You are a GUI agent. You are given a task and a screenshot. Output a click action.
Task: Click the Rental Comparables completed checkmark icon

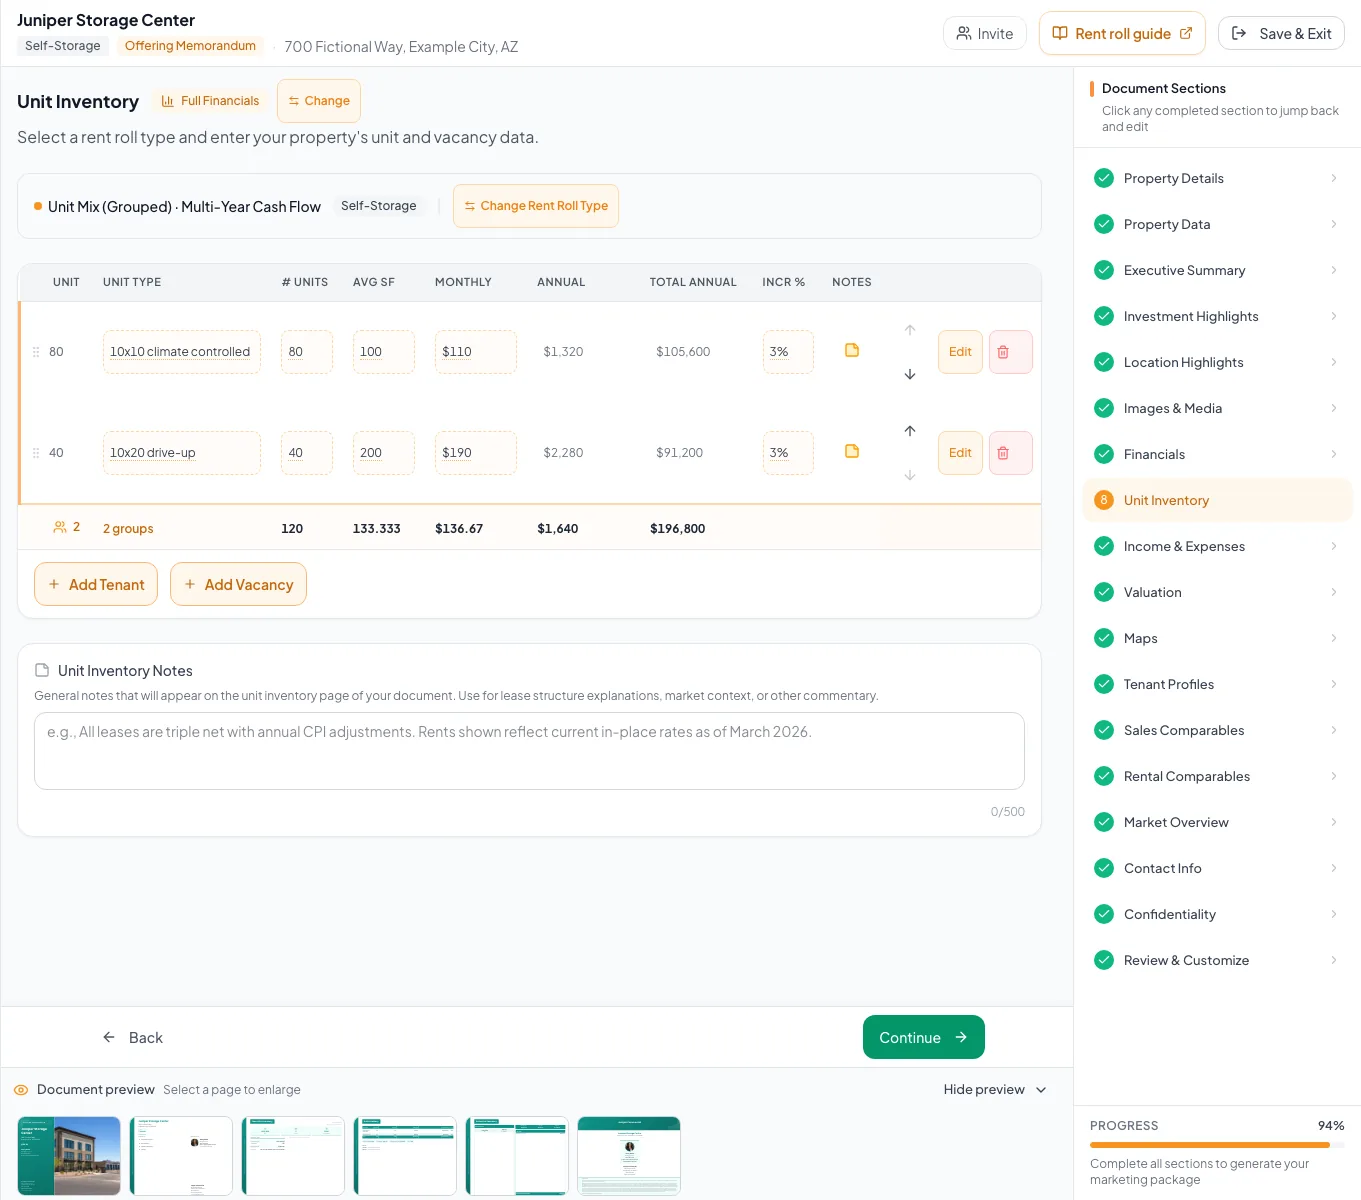tap(1104, 776)
